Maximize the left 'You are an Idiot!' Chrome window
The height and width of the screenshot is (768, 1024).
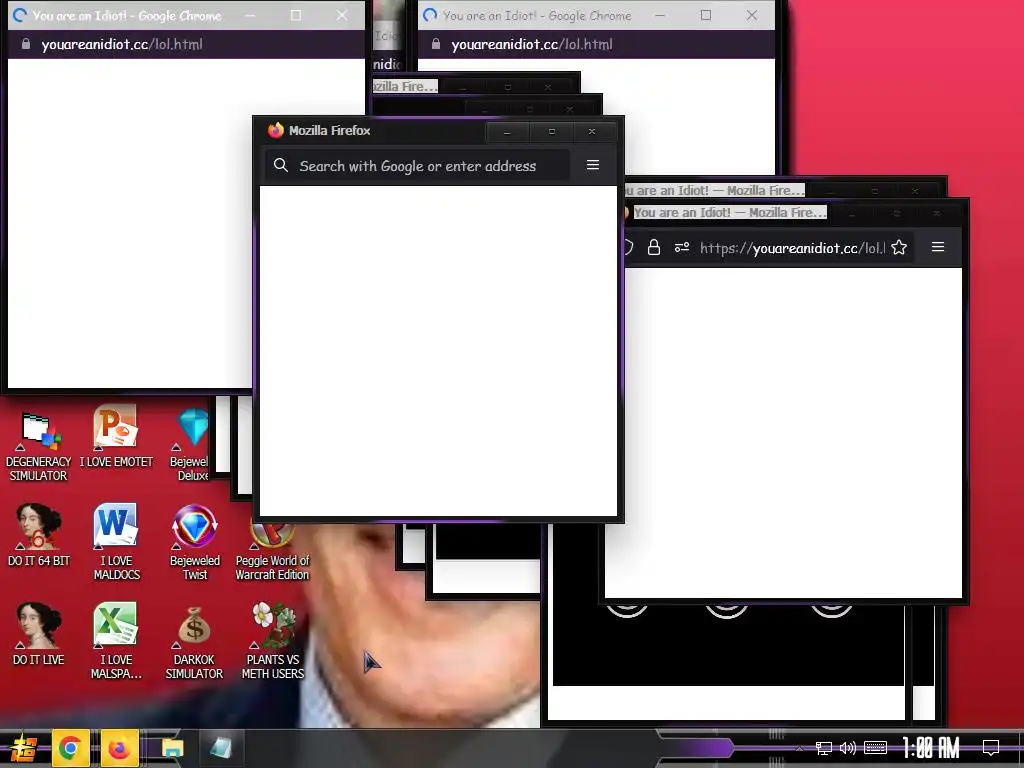coord(296,15)
